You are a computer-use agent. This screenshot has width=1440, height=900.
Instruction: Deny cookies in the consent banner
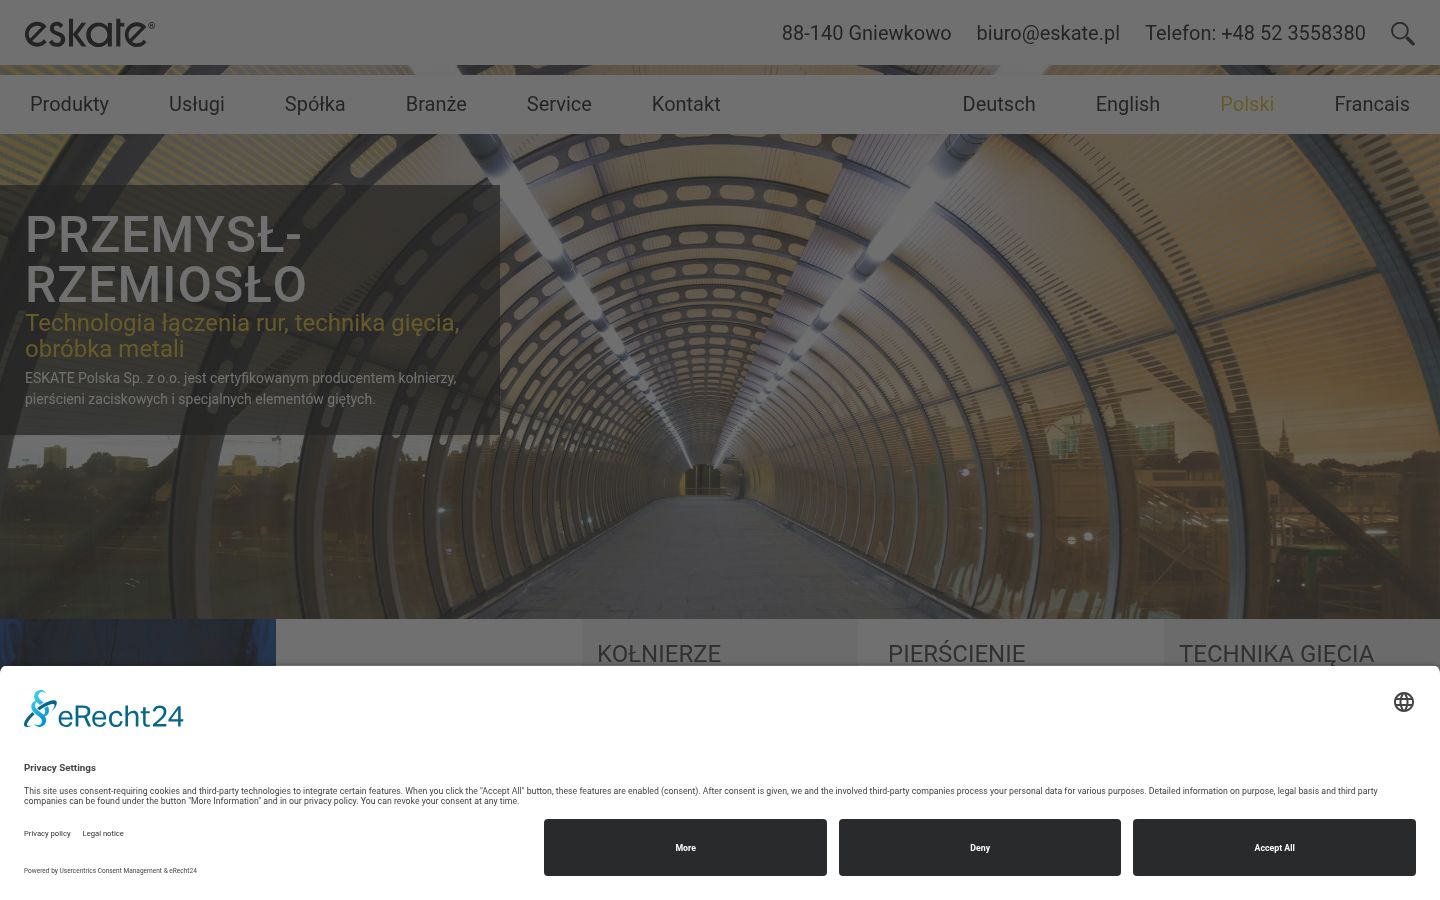(980, 848)
